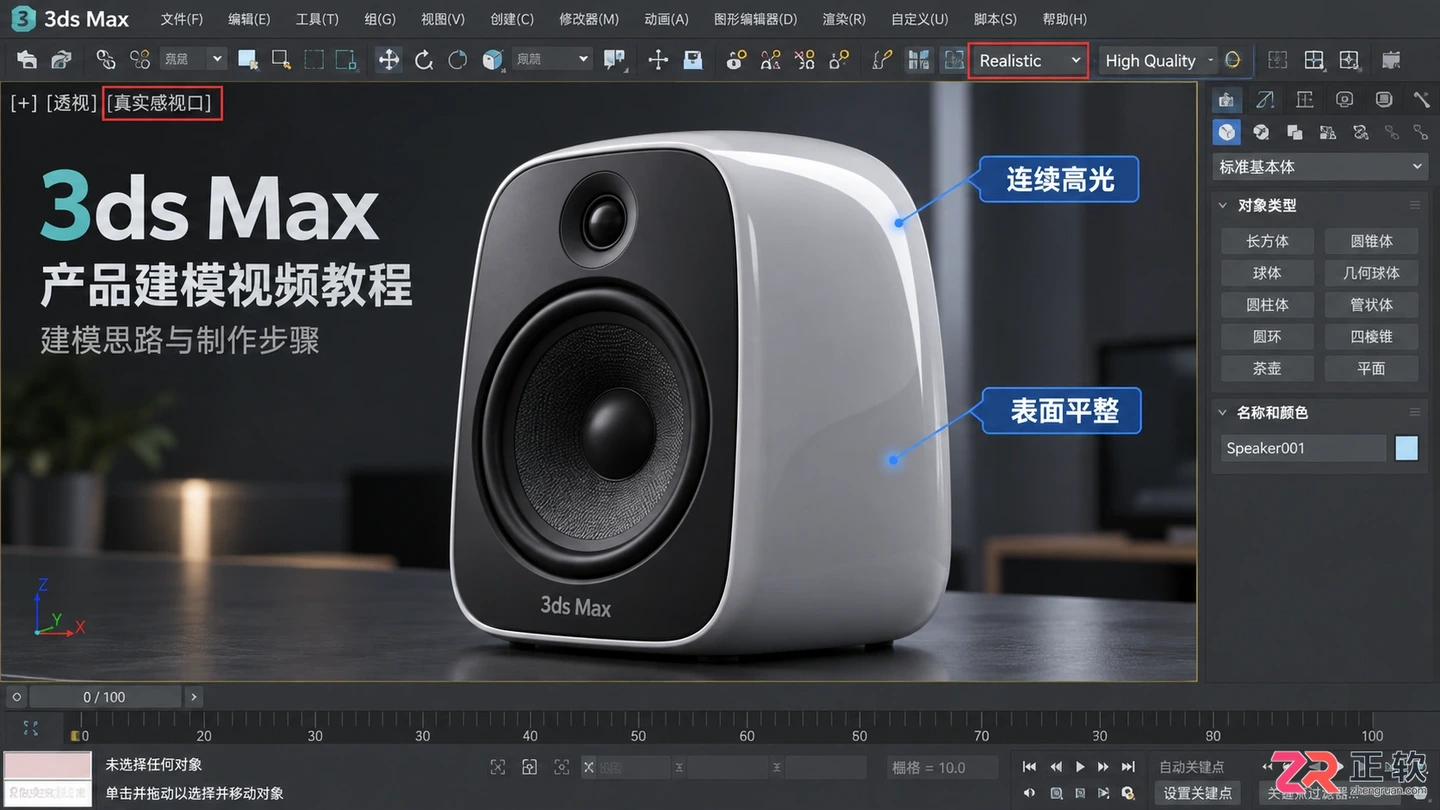Click the 管状体 tube button
This screenshot has height=810, width=1440.
pos(1371,305)
